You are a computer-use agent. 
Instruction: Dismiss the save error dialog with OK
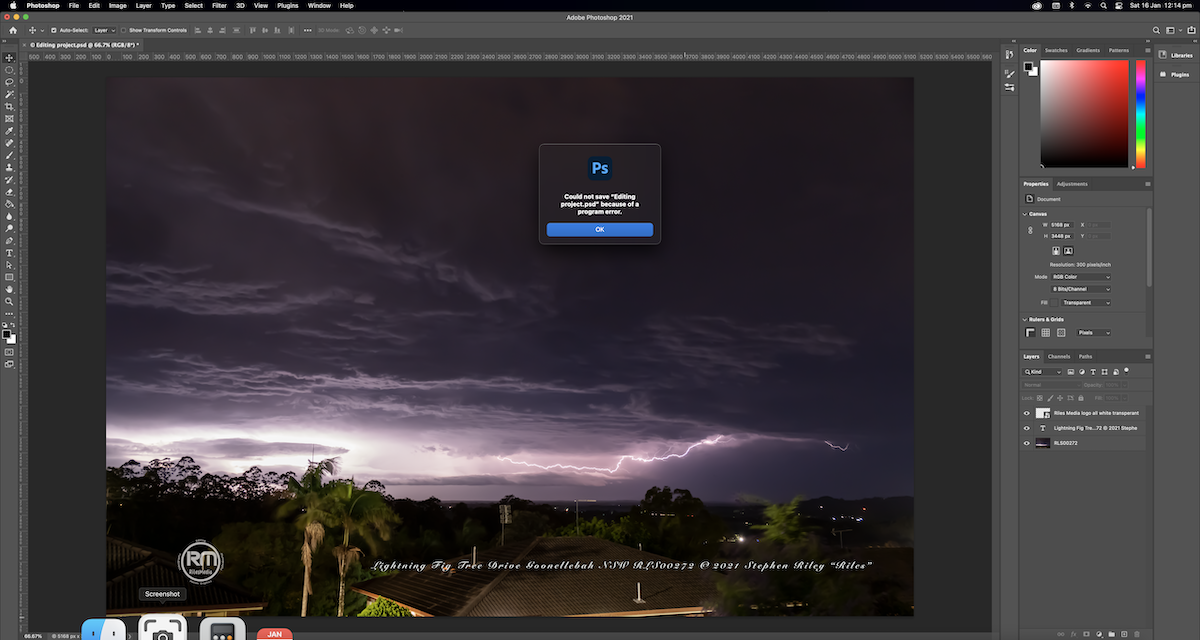(x=599, y=229)
